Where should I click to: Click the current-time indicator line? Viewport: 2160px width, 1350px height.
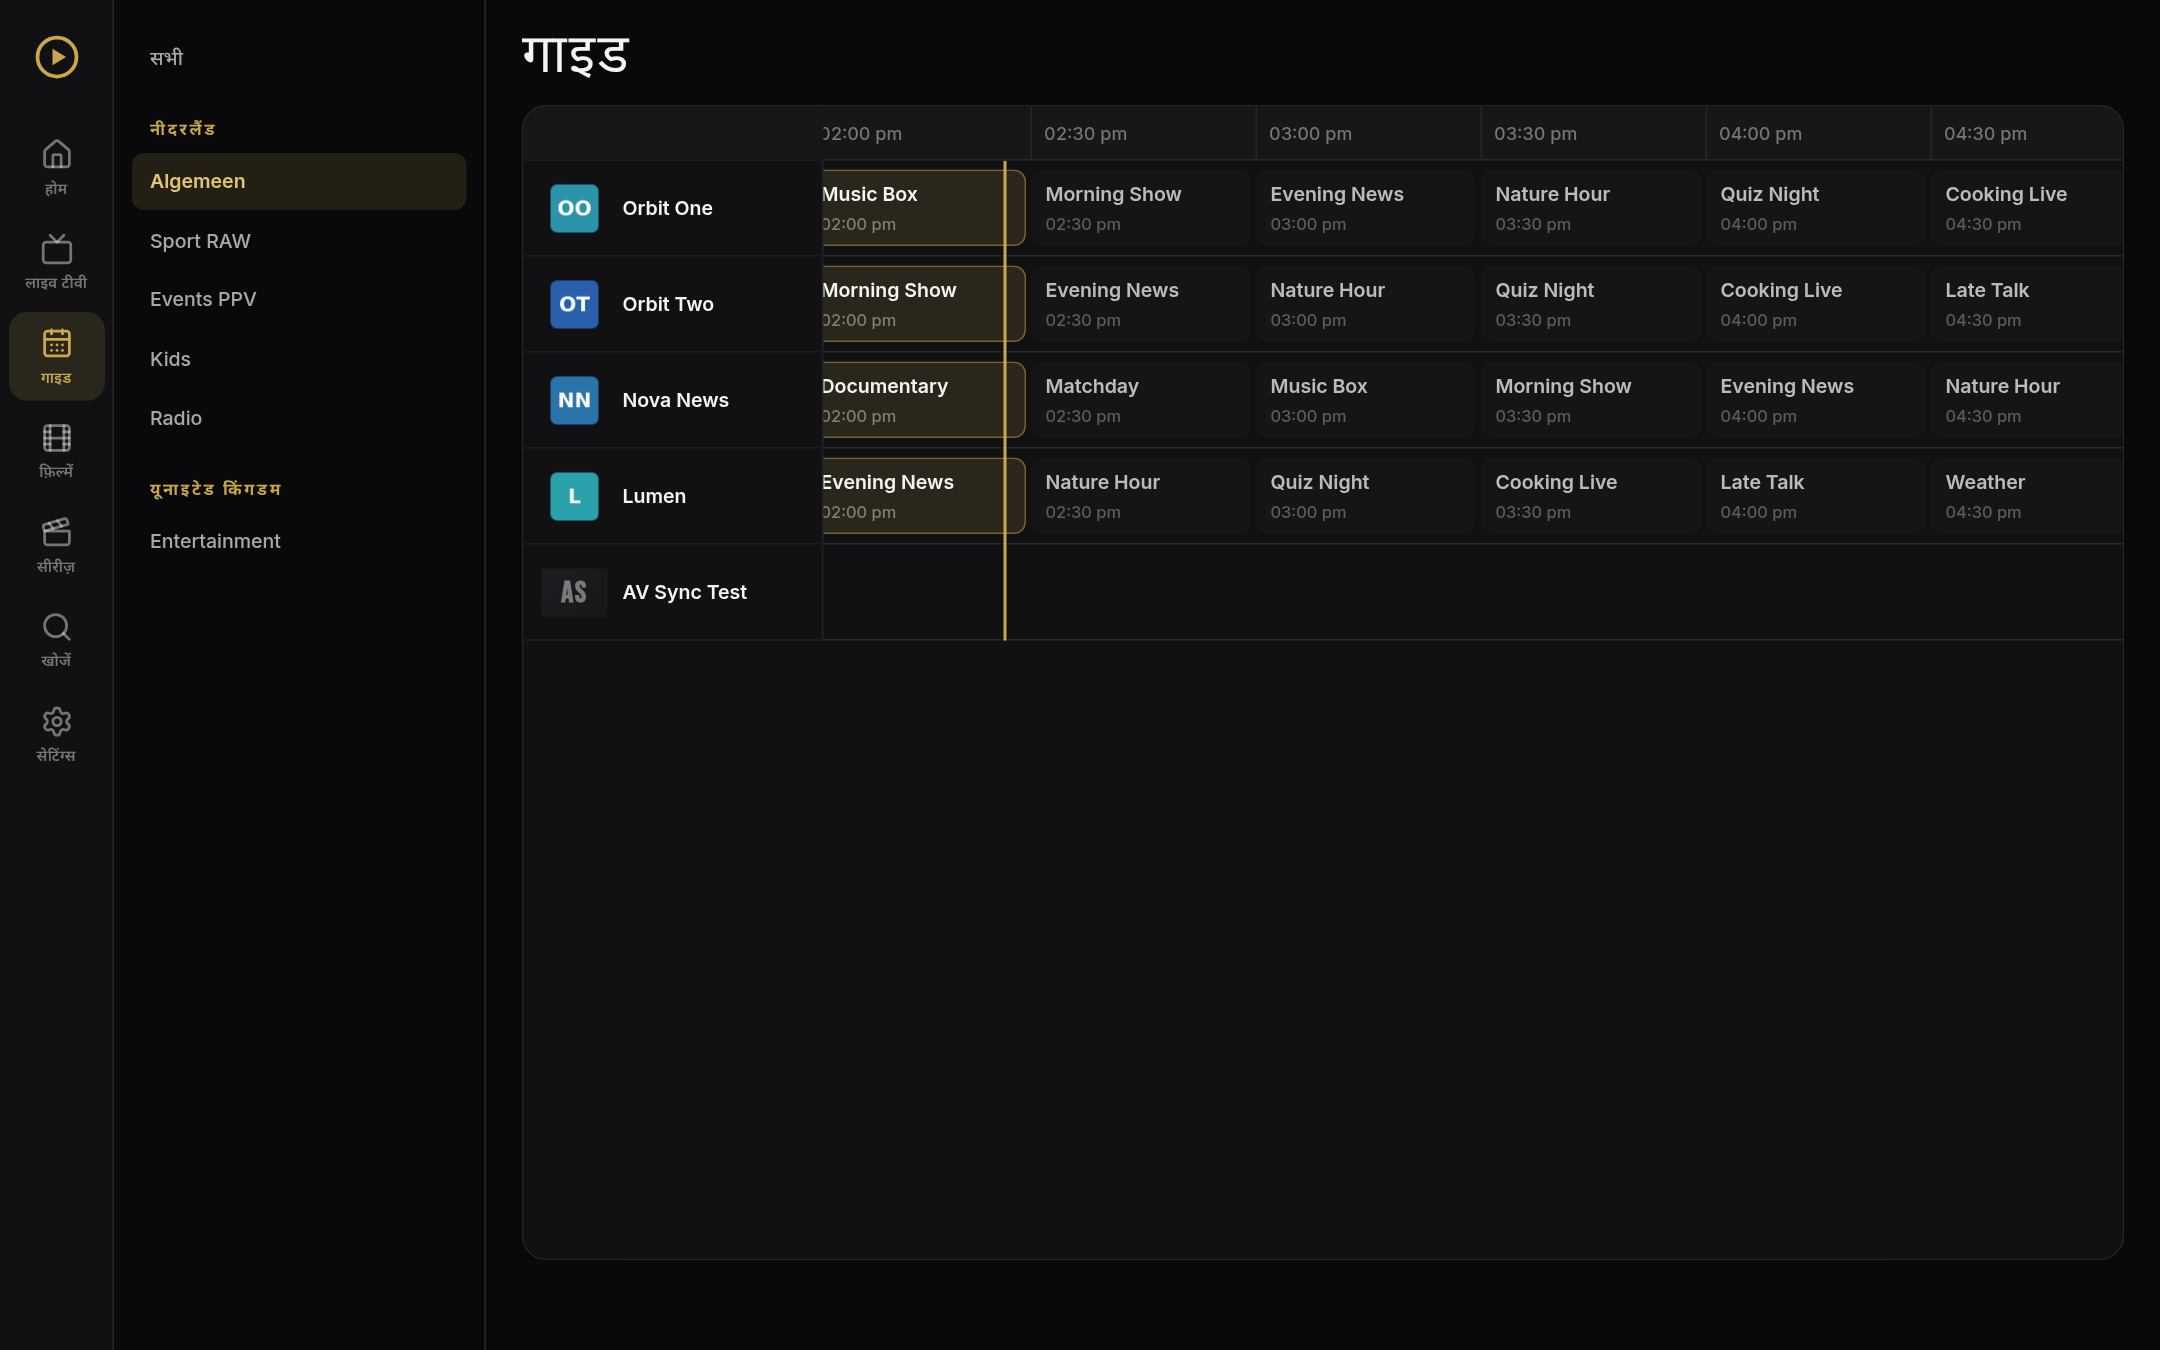(x=1005, y=400)
